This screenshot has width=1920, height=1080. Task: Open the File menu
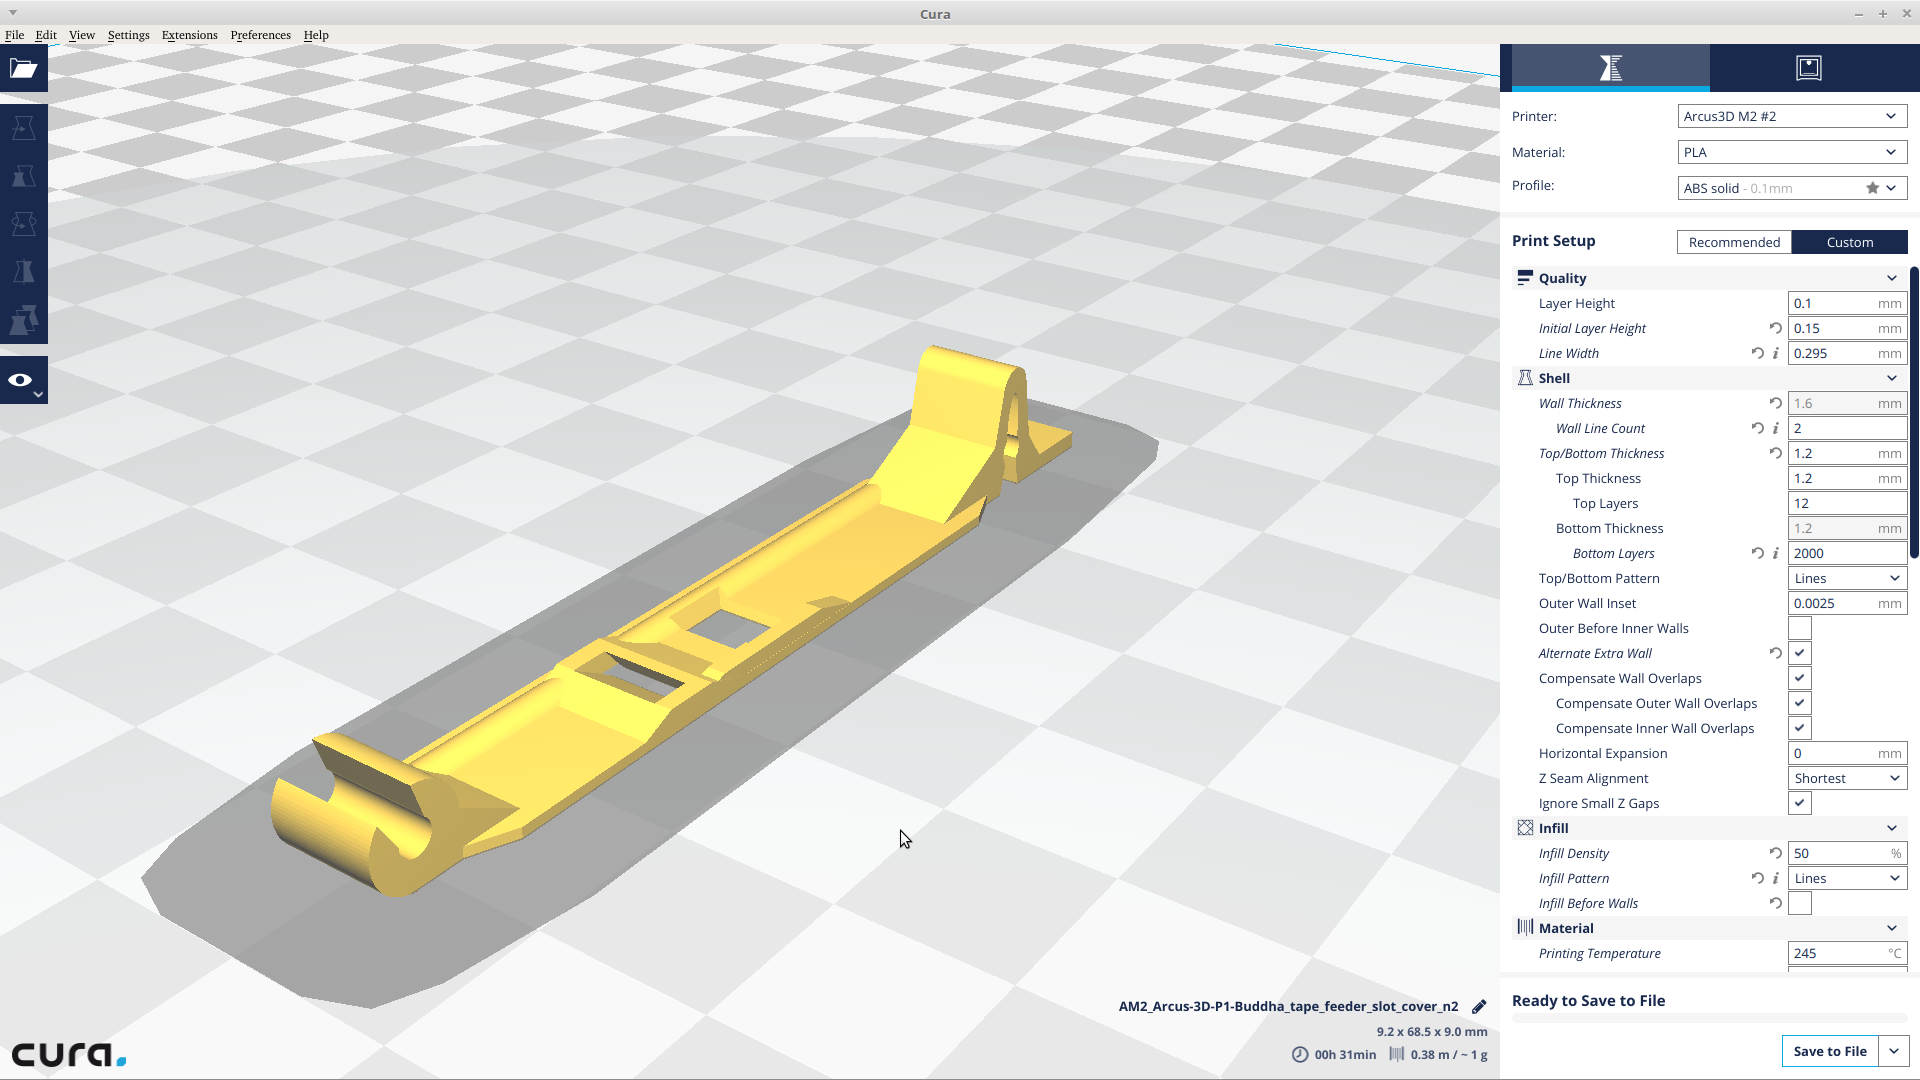point(14,35)
